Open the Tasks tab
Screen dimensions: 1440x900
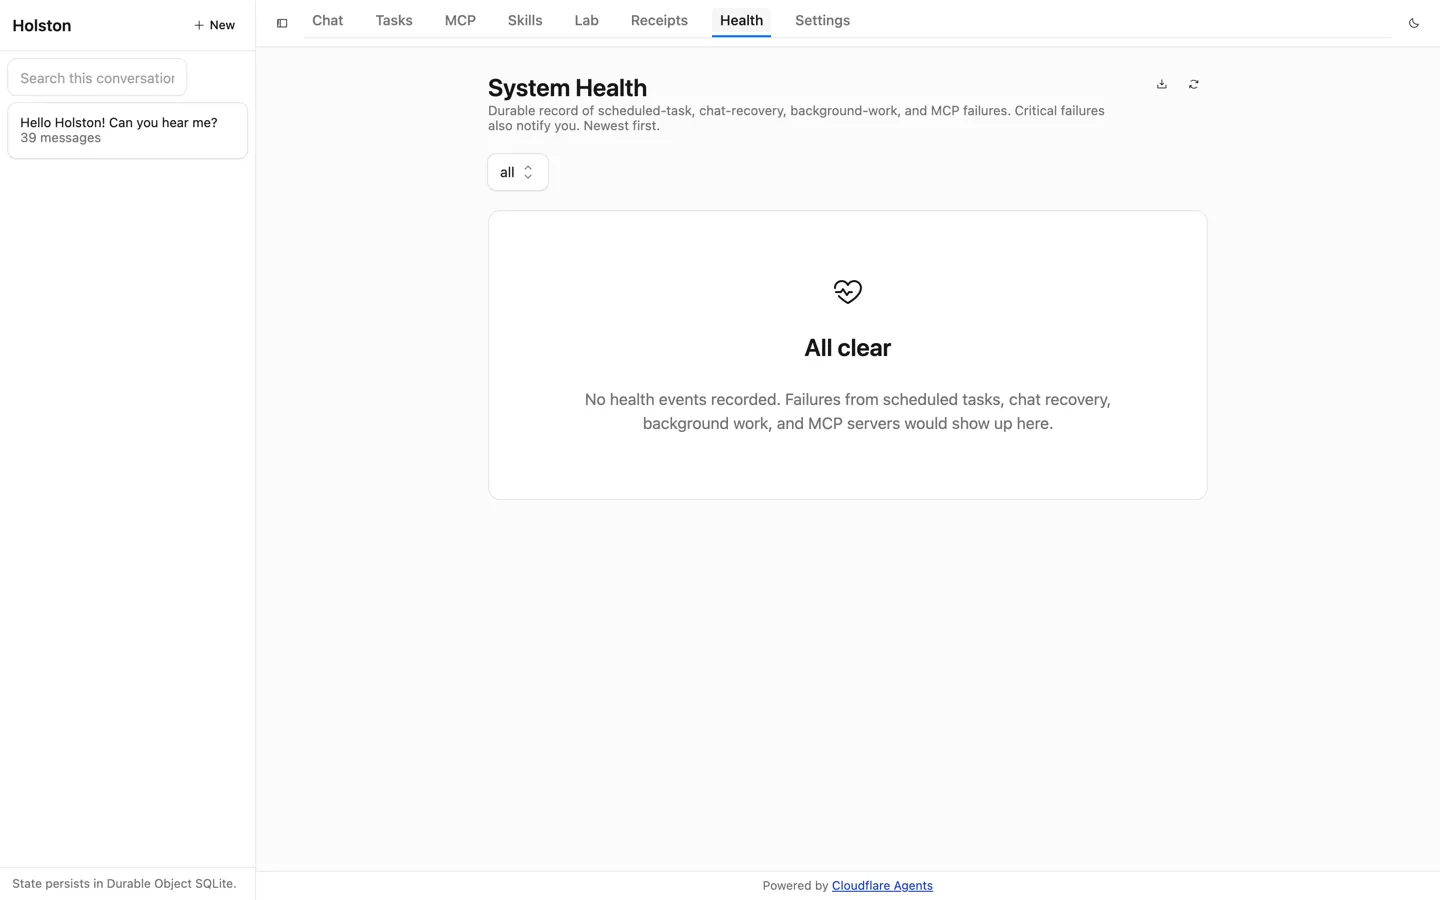394,20
